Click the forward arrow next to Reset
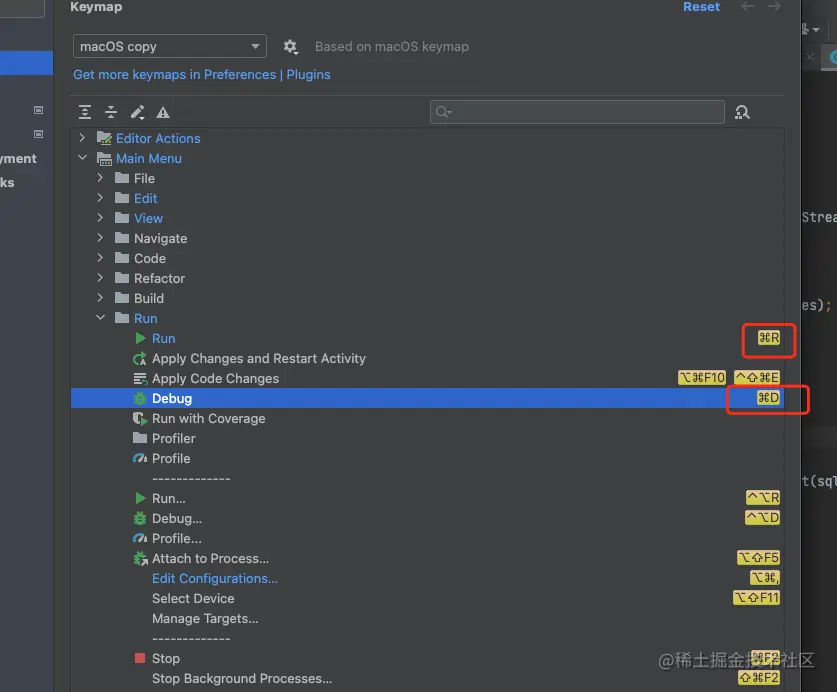Image resolution: width=837 pixels, height=692 pixels. (x=774, y=7)
